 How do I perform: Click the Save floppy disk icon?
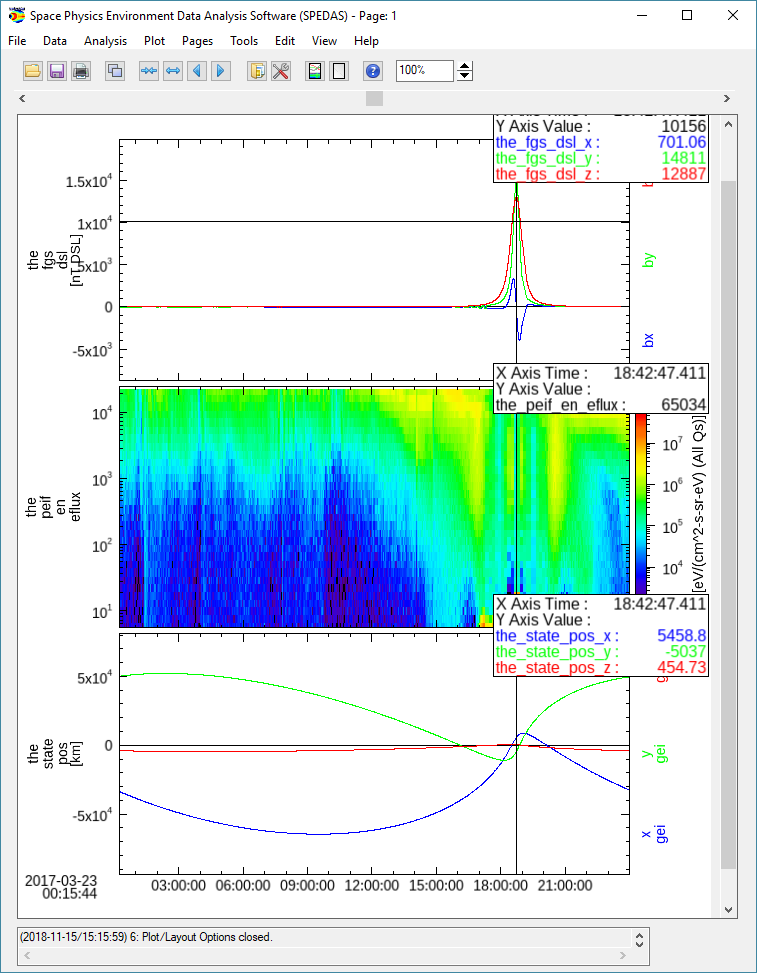click(57, 71)
